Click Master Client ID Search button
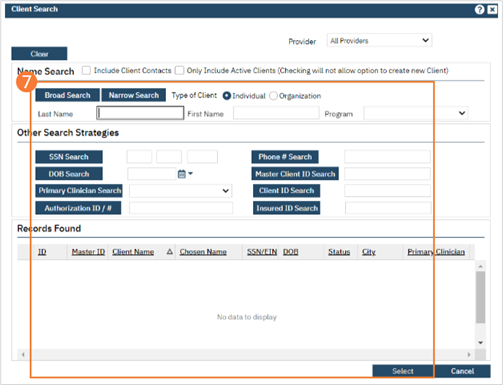Screen dimensions: 503x385 pos(295,174)
